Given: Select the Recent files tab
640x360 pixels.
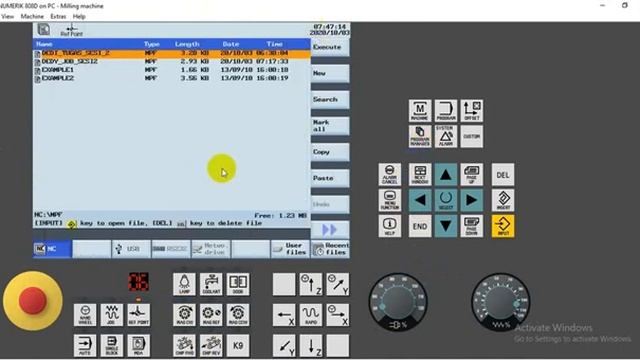Looking at the screenshot, I should pyautogui.click(x=330, y=249).
